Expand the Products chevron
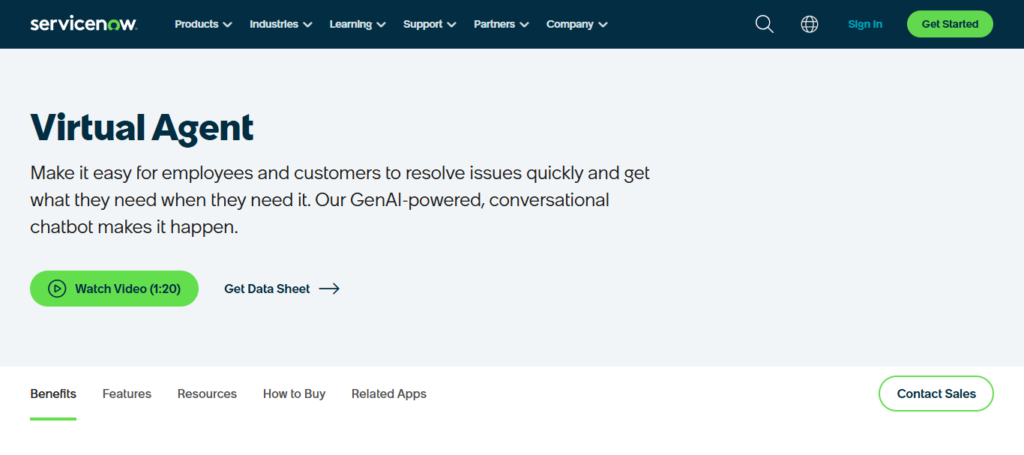The height and width of the screenshot is (455, 1024). [x=227, y=25]
